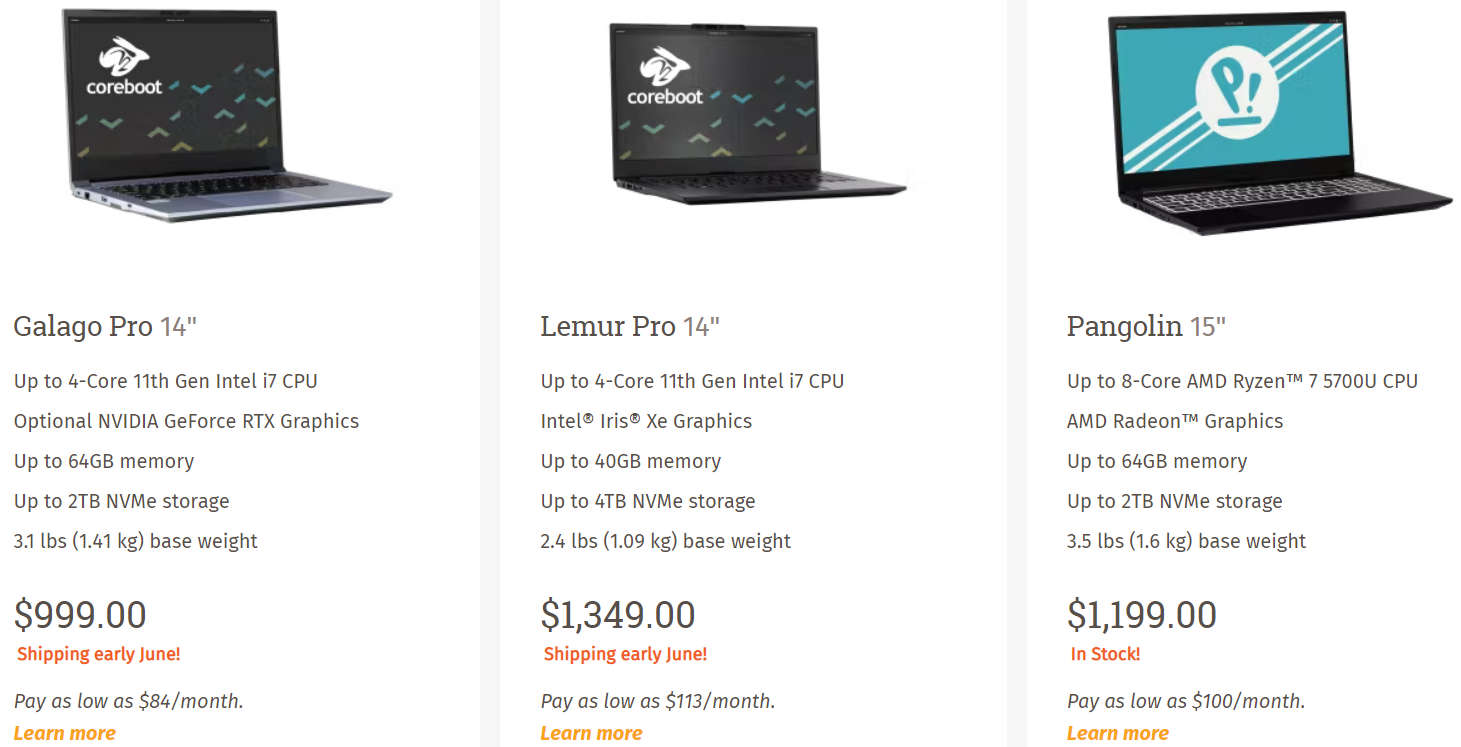Click the $999.00 Galago Pro price

(x=80, y=614)
